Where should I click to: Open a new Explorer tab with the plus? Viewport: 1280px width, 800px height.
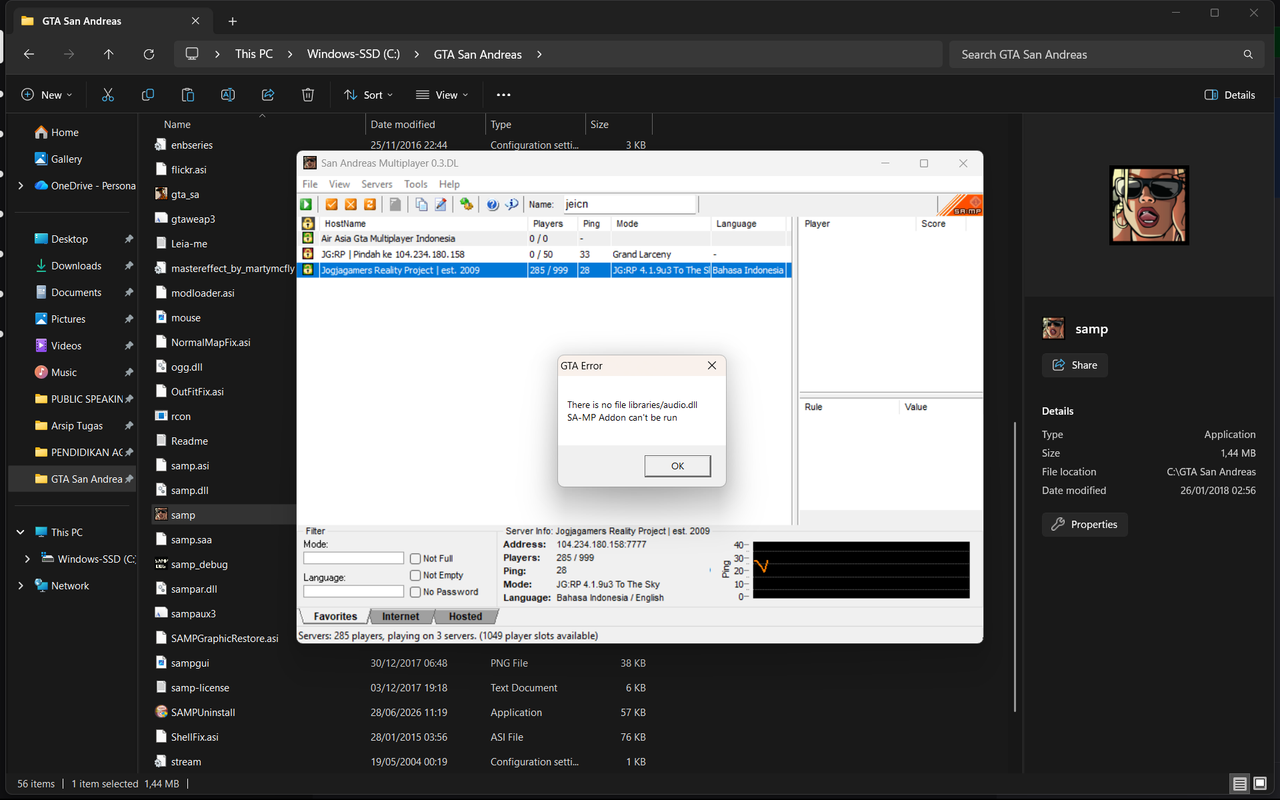coord(232,21)
